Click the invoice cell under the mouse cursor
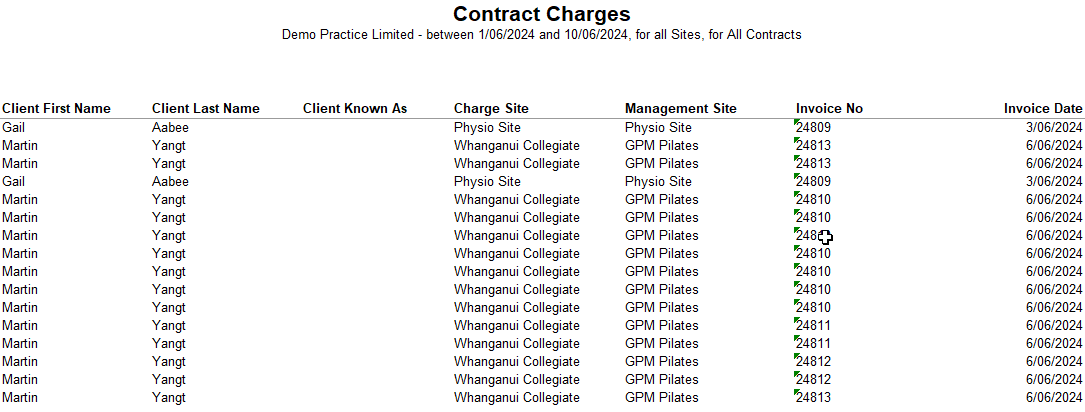This screenshot has width=1085, height=412. click(814, 235)
